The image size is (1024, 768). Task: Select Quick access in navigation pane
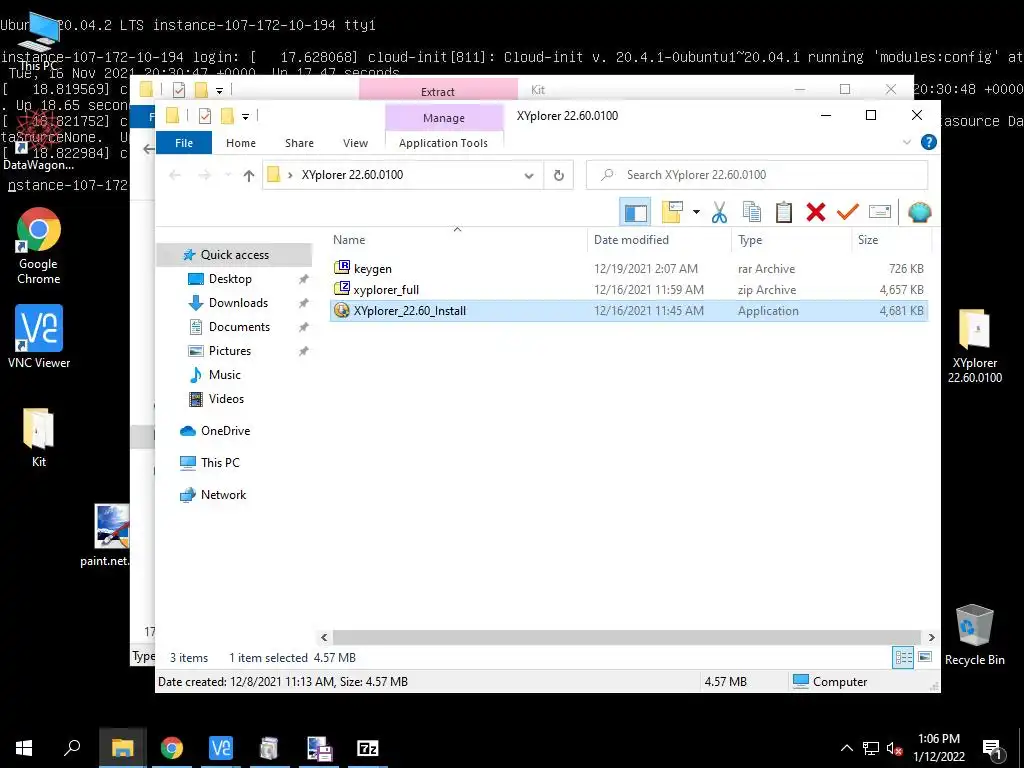tap(234, 255)
